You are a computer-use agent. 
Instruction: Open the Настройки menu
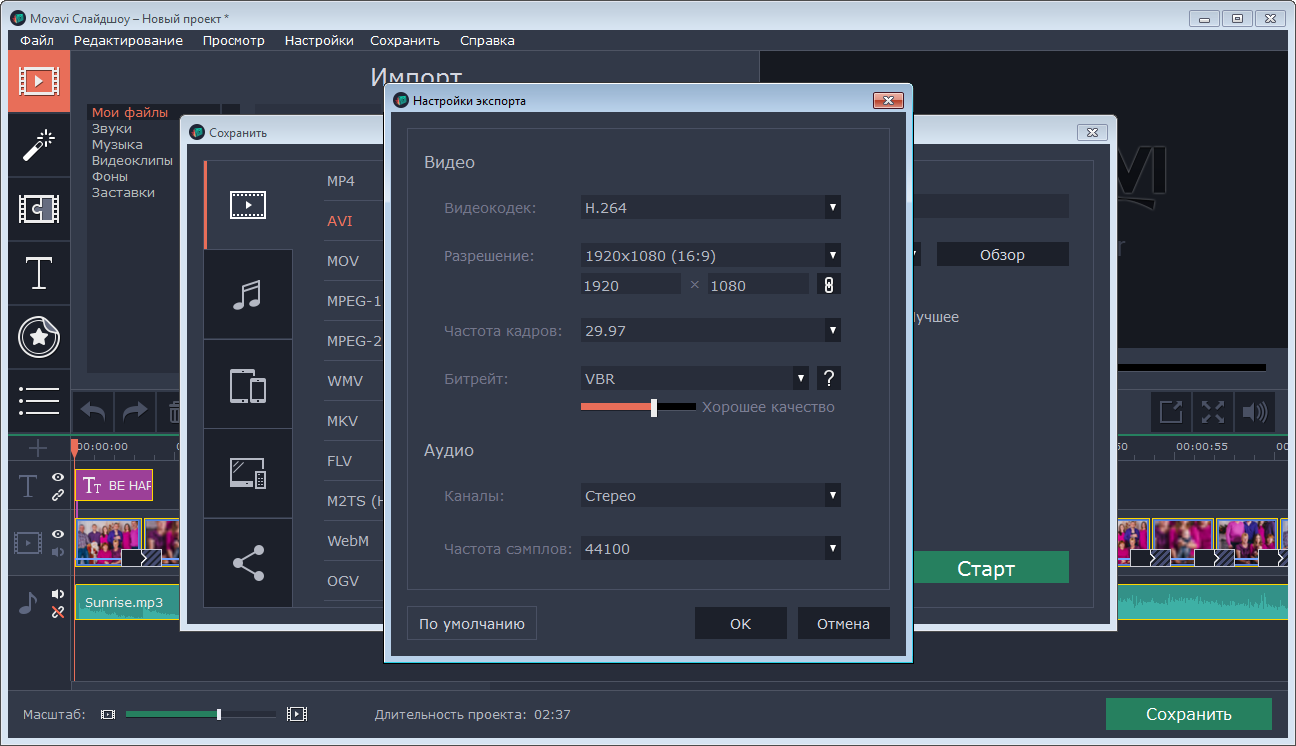pos(318,41)
